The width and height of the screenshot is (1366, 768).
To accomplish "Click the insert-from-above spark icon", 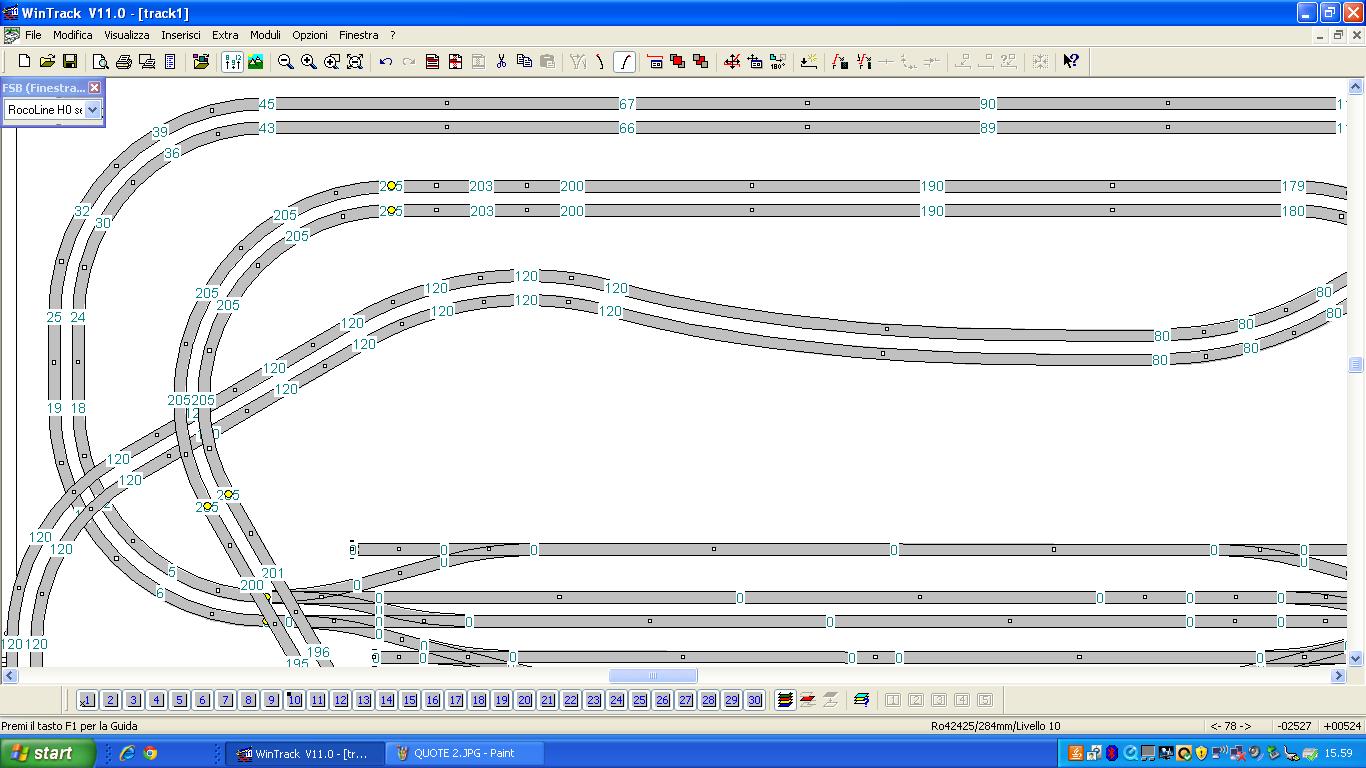I will 809,62.
